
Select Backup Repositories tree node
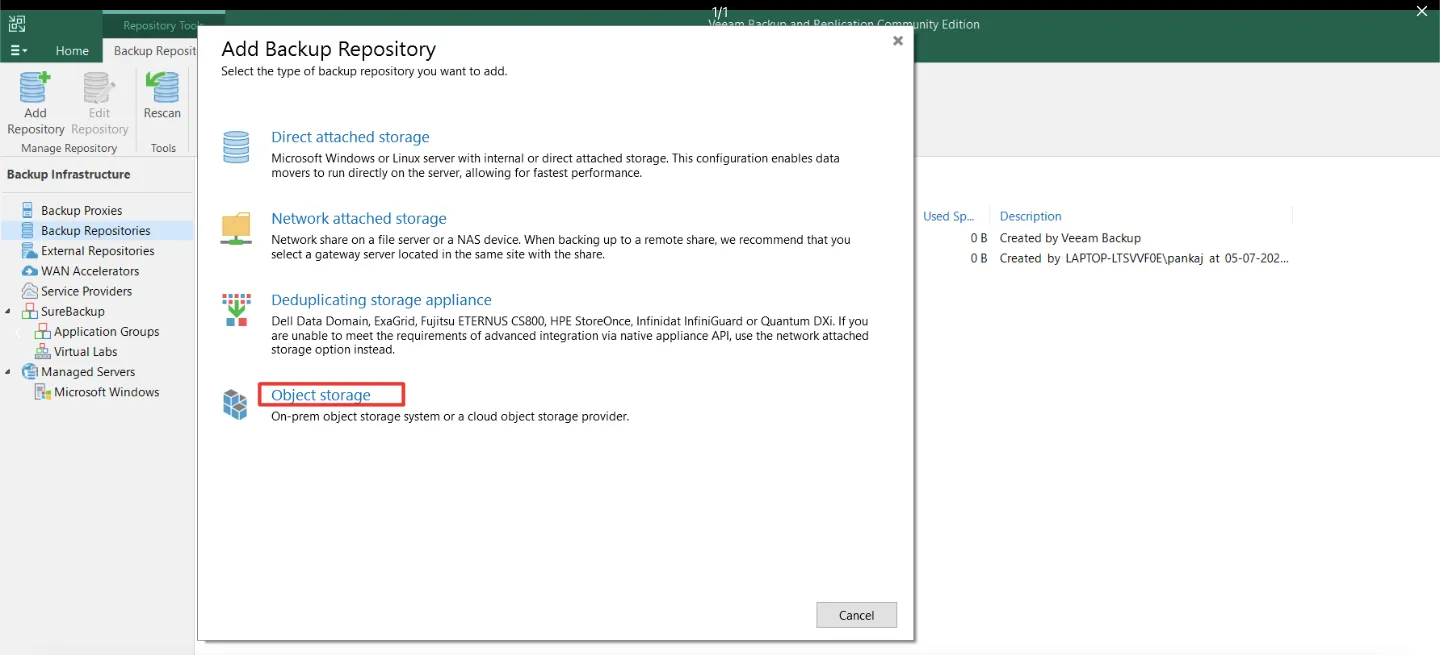click(x=95, y=230)
